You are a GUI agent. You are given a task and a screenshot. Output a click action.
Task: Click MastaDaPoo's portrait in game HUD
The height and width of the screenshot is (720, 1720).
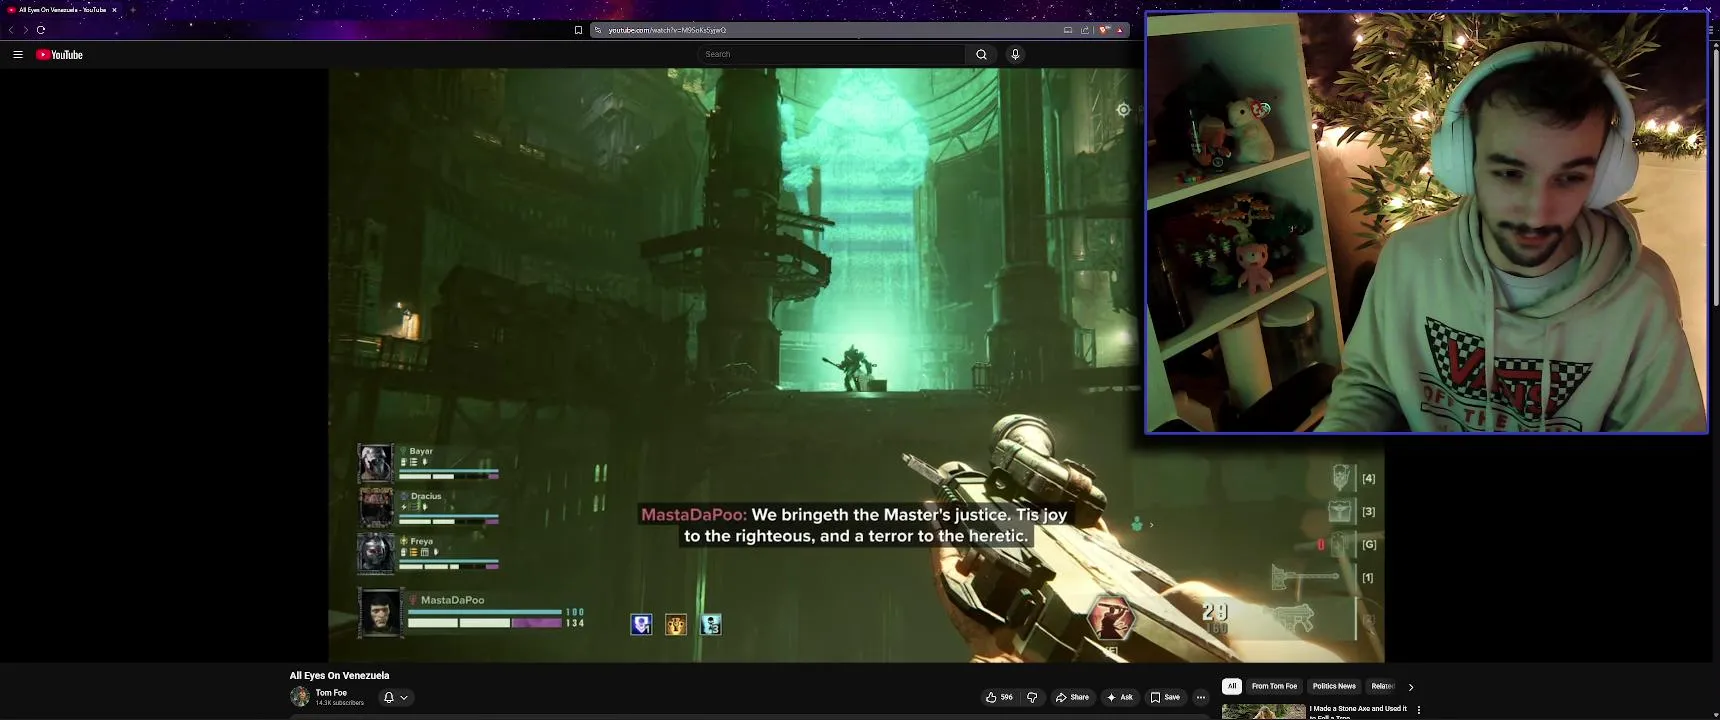(x=380, y=612)
